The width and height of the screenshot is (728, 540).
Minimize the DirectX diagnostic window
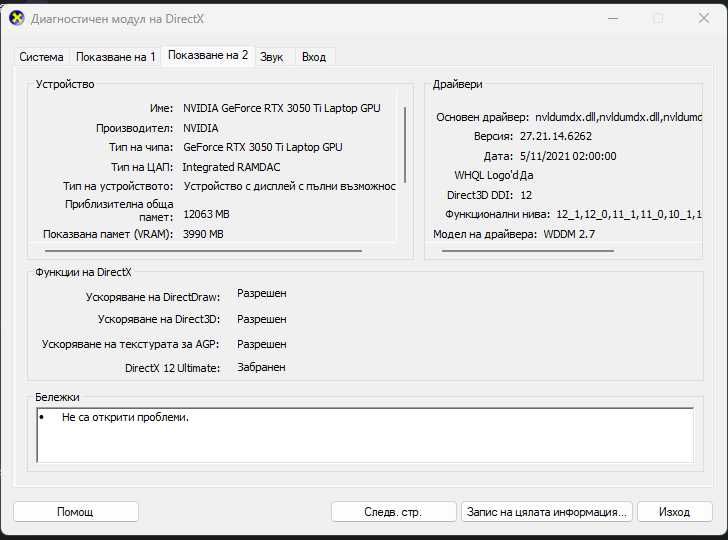pos(613,19)
